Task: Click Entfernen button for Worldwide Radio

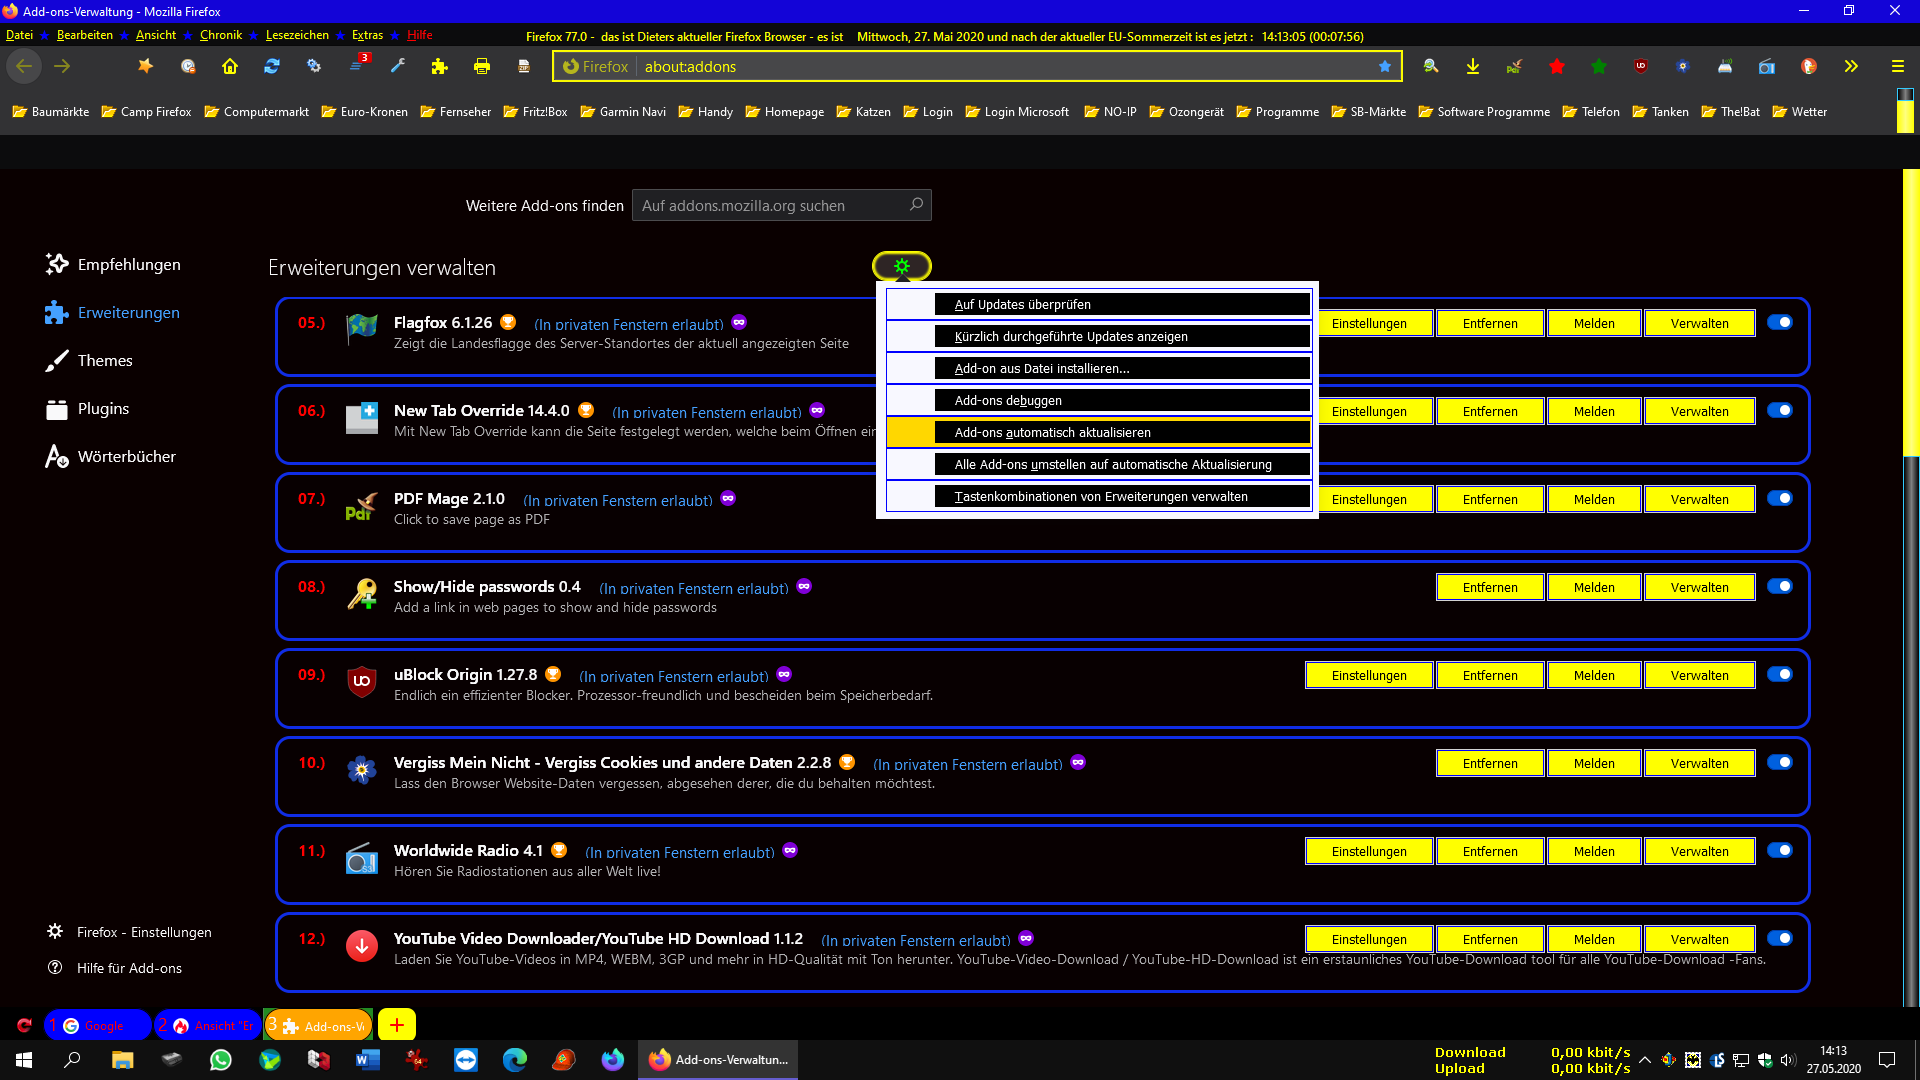Action: pos(1490,851)
